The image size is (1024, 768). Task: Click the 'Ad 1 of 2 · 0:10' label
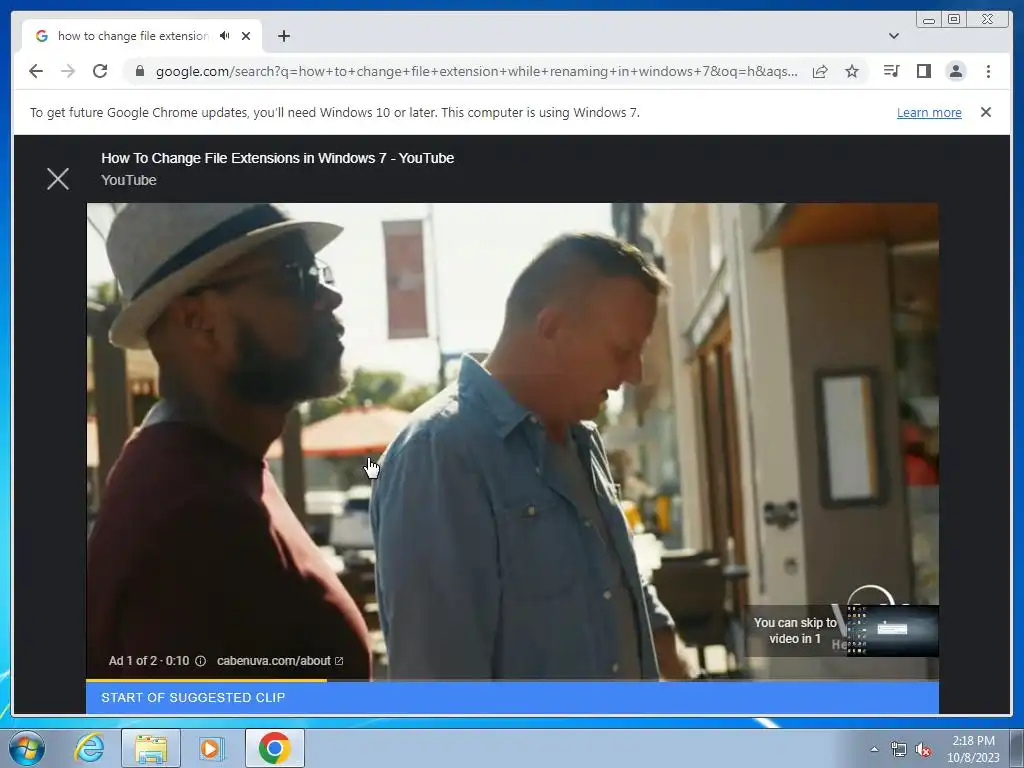pyautogui.click(x=149, y=661)
